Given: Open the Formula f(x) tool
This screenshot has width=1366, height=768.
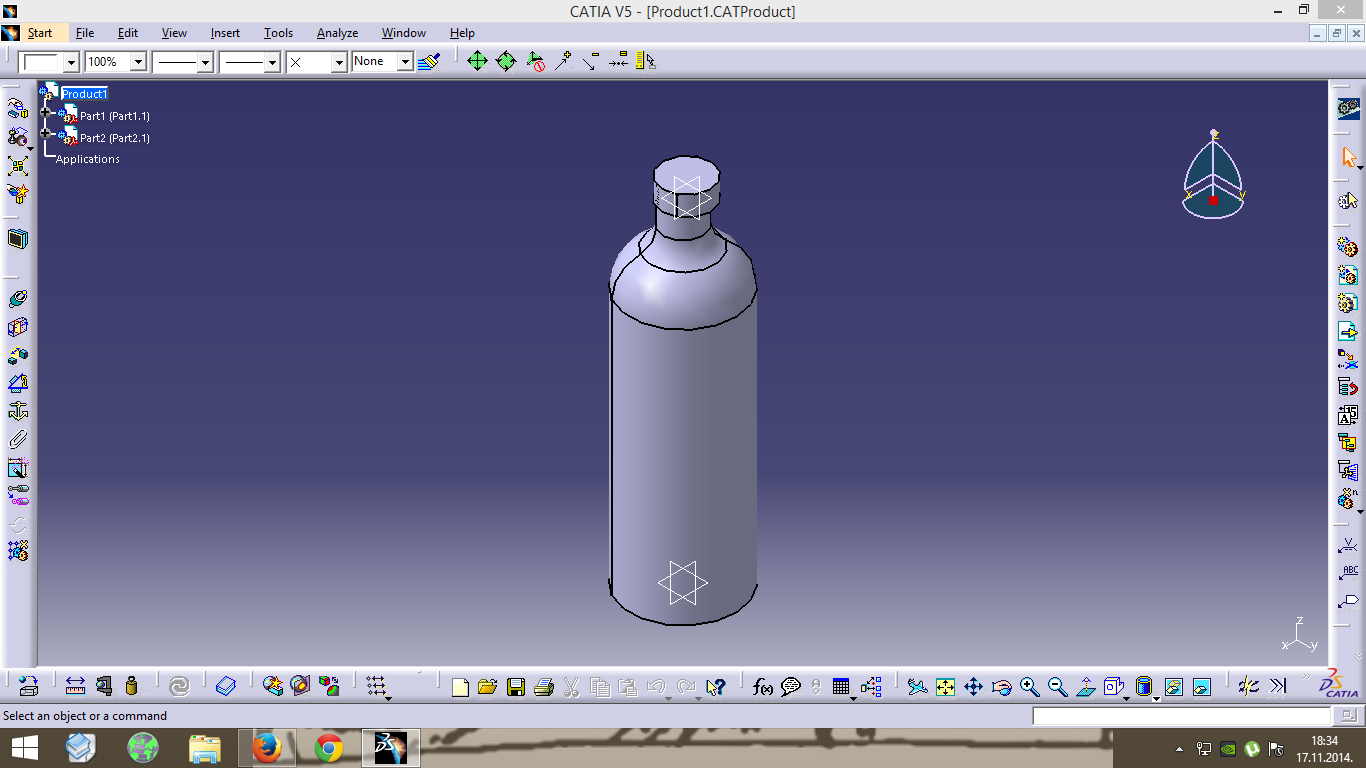Looking at the screenshot, I should [763, 687].
